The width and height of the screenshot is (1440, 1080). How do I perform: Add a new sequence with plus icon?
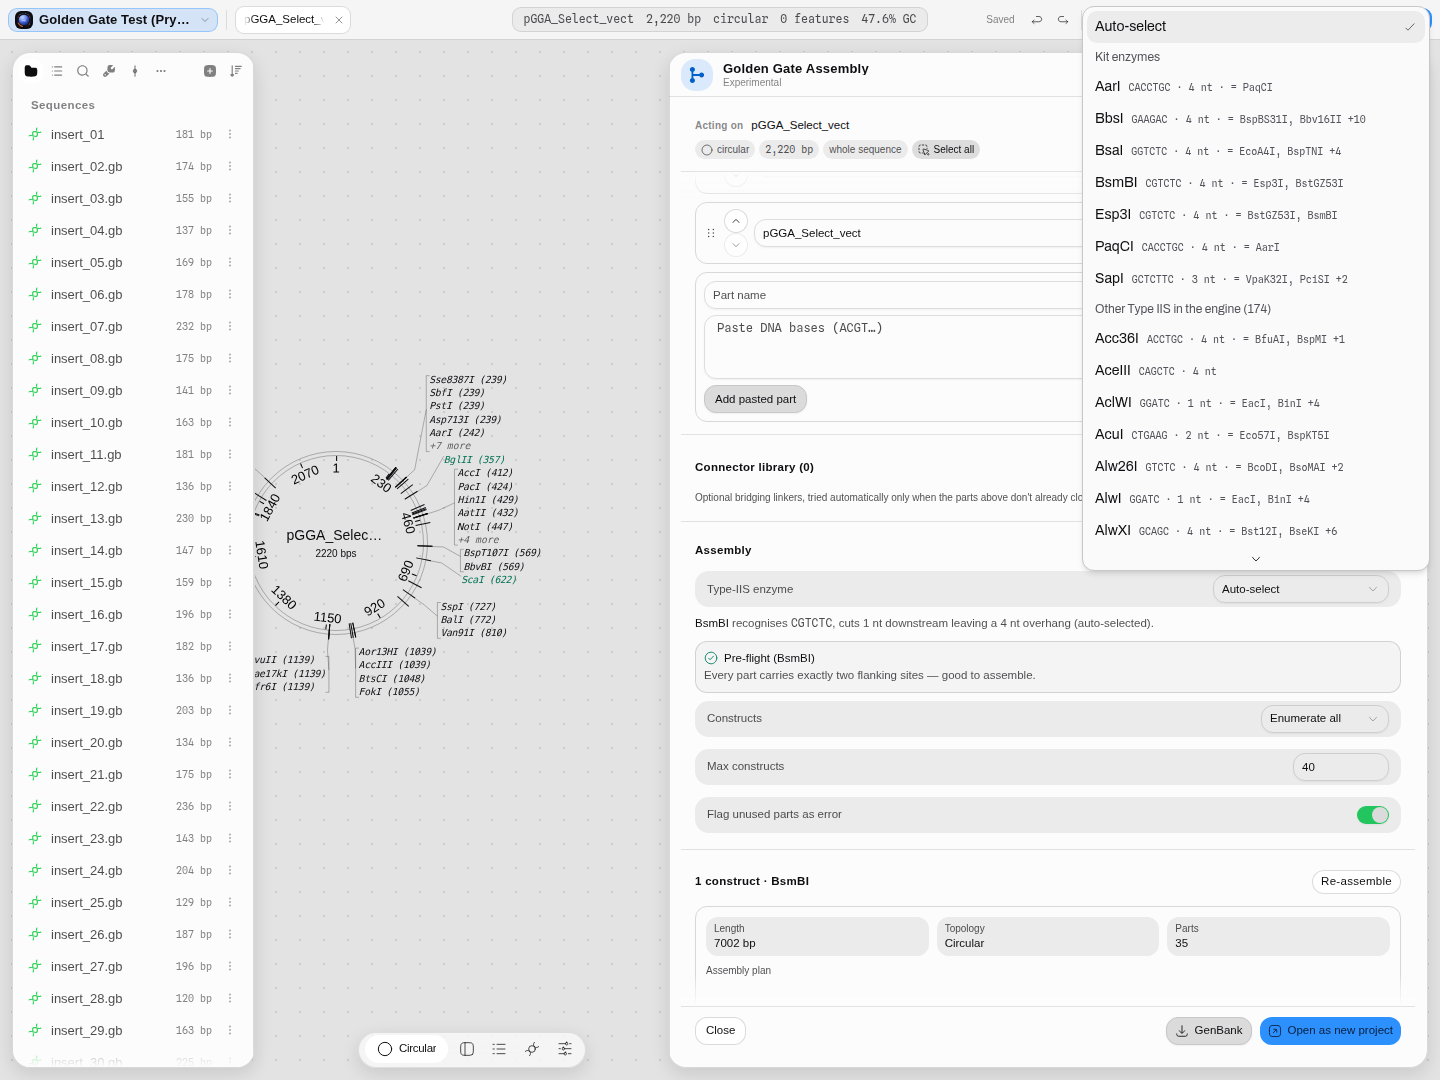(210, 71)
